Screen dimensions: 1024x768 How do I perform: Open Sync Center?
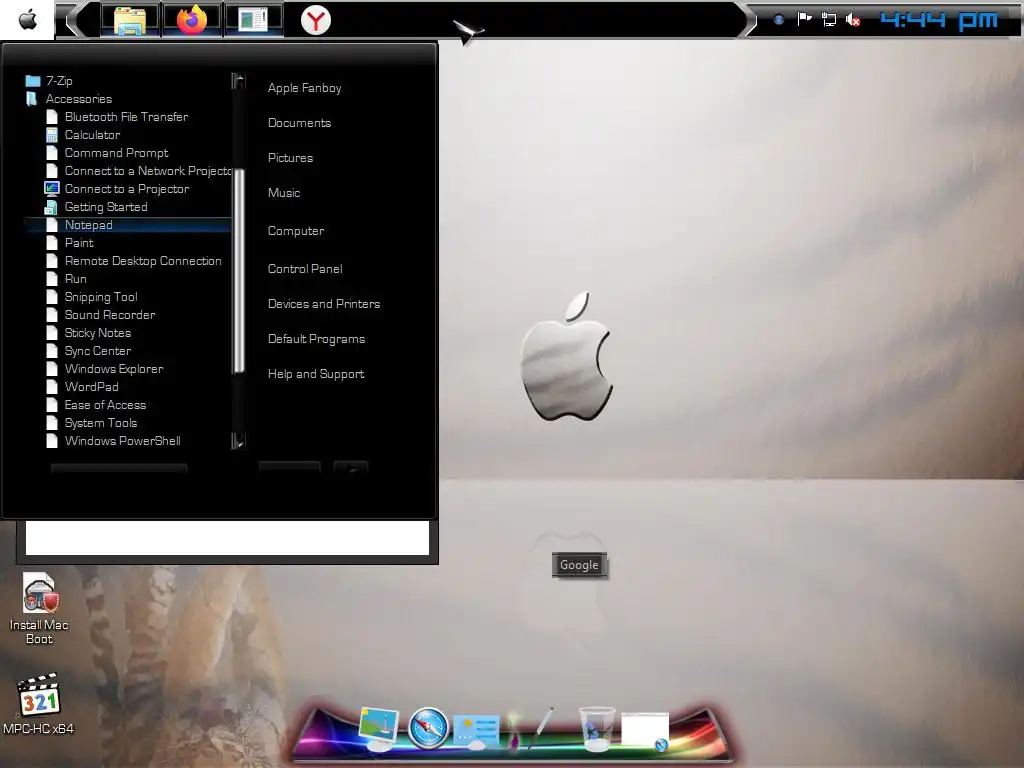coord(97,351)
